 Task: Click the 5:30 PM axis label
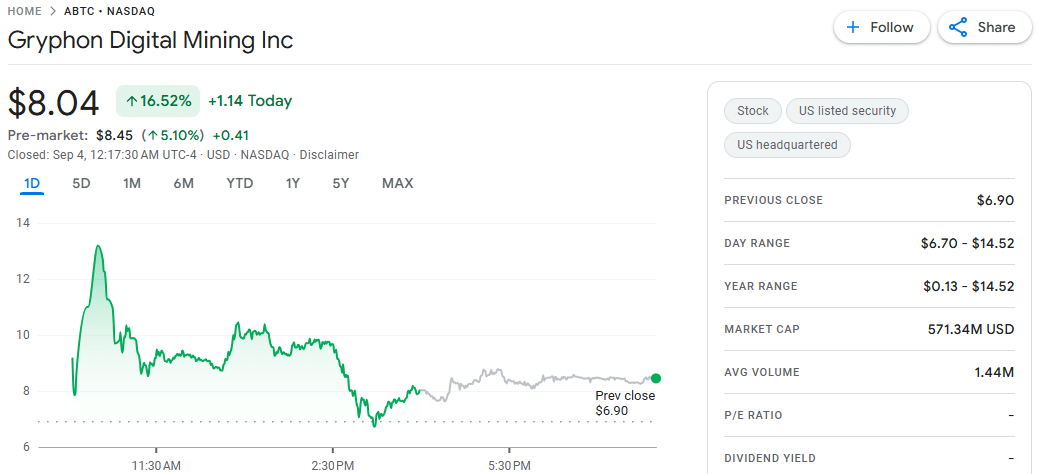509,466
